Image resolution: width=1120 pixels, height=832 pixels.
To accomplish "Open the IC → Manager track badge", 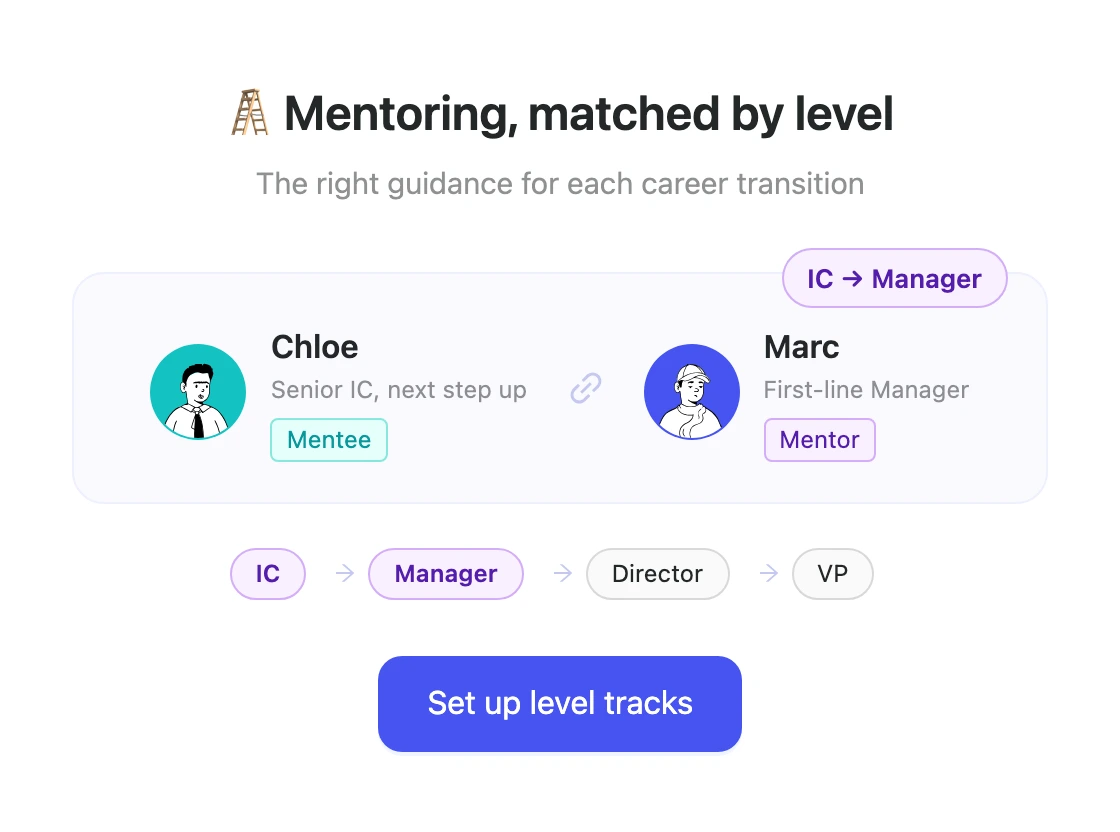I will [x=894, y=279].
